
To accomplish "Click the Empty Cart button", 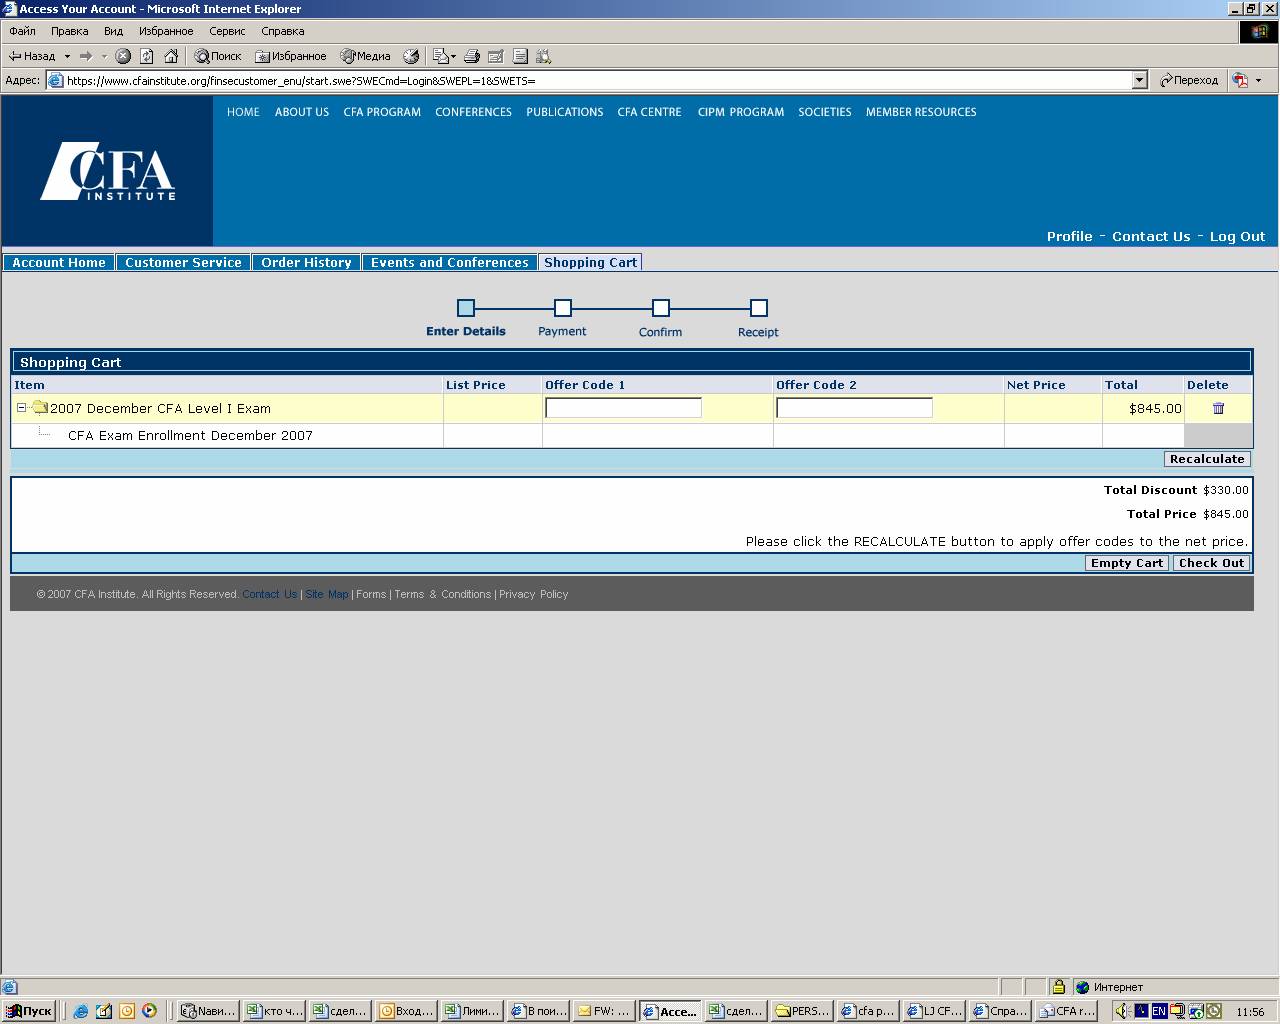I will (1127, 563).
